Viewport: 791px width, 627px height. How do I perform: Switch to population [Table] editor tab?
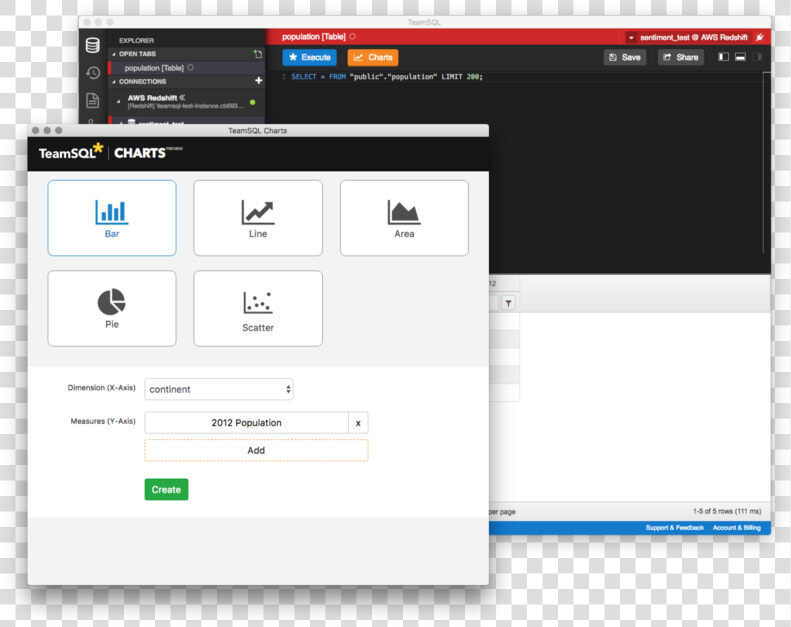tap(314, 37)
